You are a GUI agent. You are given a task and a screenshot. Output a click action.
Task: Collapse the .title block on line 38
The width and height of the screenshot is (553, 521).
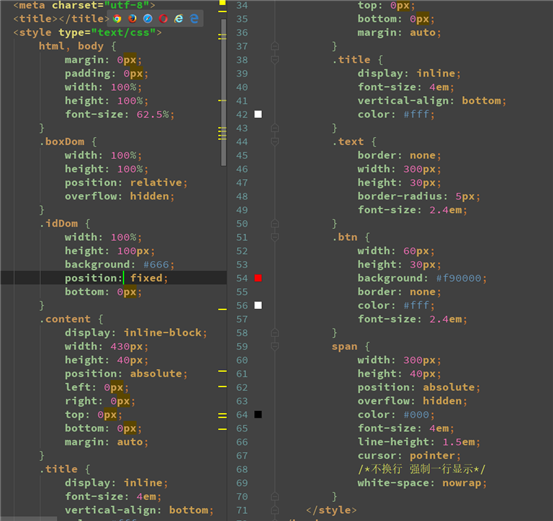275,60
